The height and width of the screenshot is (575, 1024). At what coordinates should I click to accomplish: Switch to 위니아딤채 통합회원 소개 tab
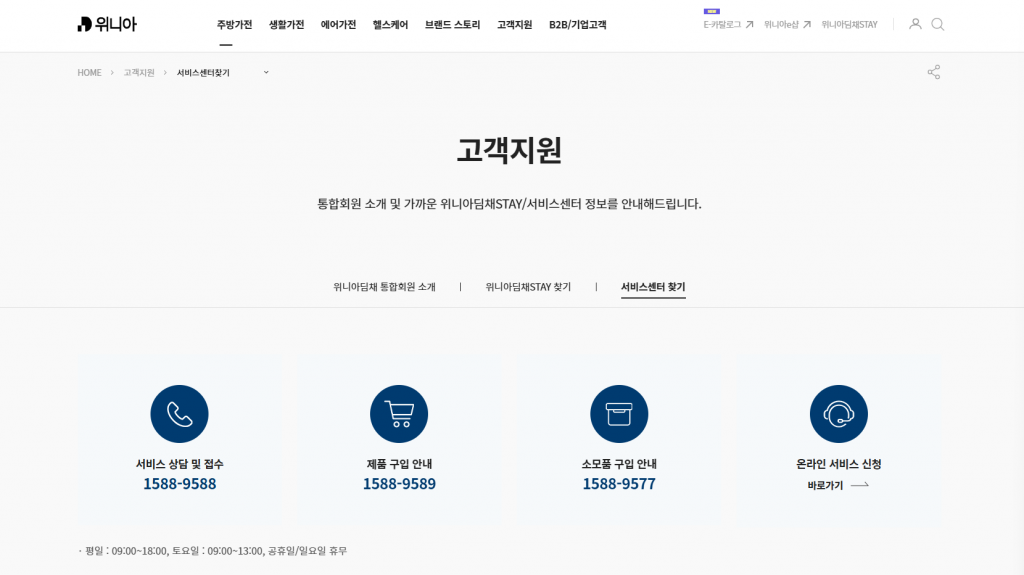click(x=384, y=287)
